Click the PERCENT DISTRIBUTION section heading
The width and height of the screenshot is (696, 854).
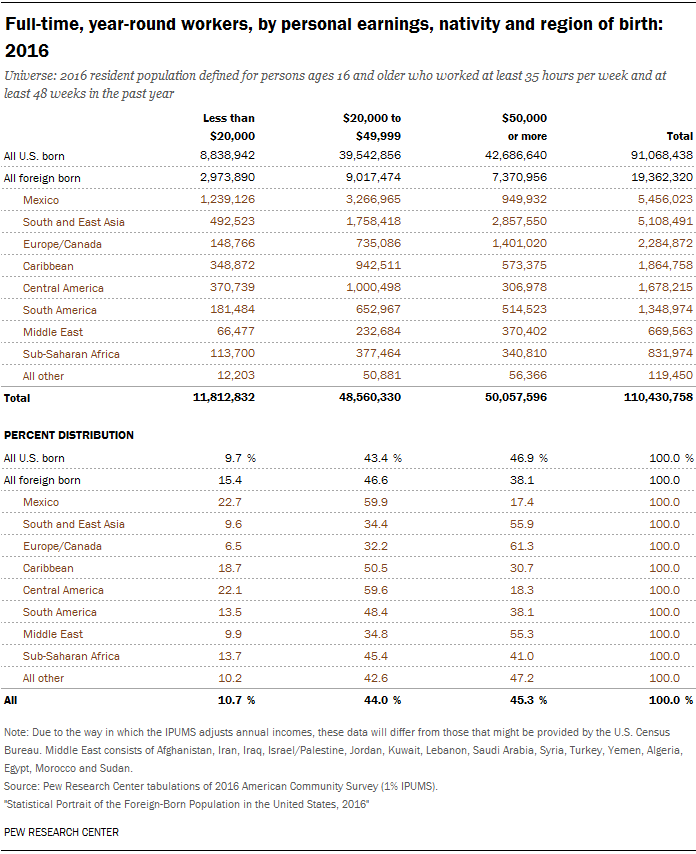click(x=69, y=435)
